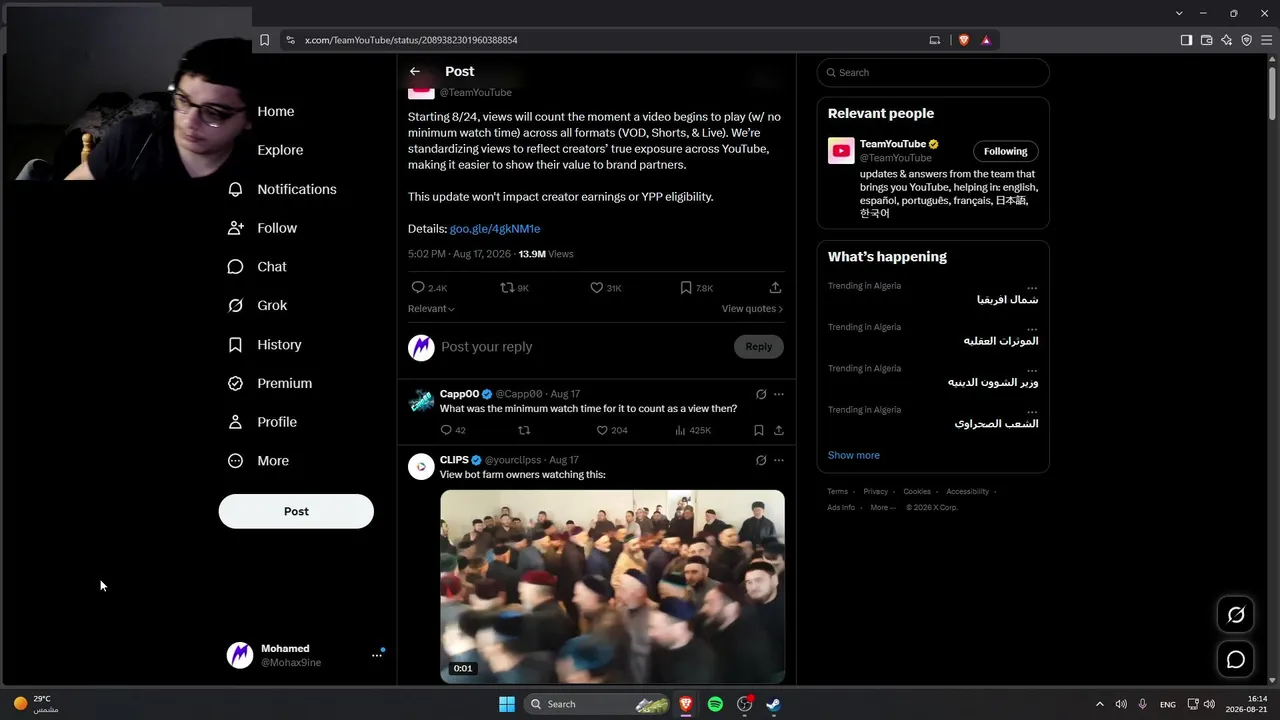Open the Brave Wallet icon
This screenshot has height=720, width=1280.
[x=1207, y=40]
